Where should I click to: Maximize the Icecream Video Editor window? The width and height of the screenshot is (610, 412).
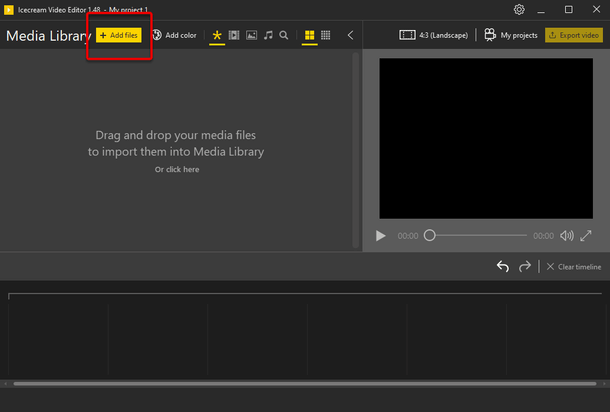pyautogui.click(x=568, y=9)
